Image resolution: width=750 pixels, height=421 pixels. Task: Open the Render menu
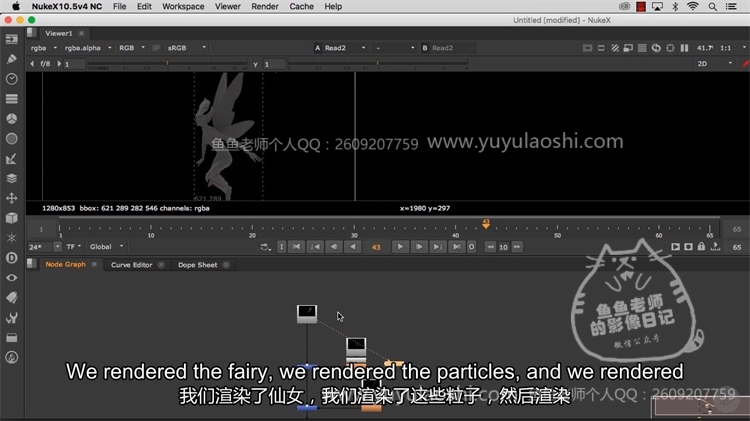[265, 7]
